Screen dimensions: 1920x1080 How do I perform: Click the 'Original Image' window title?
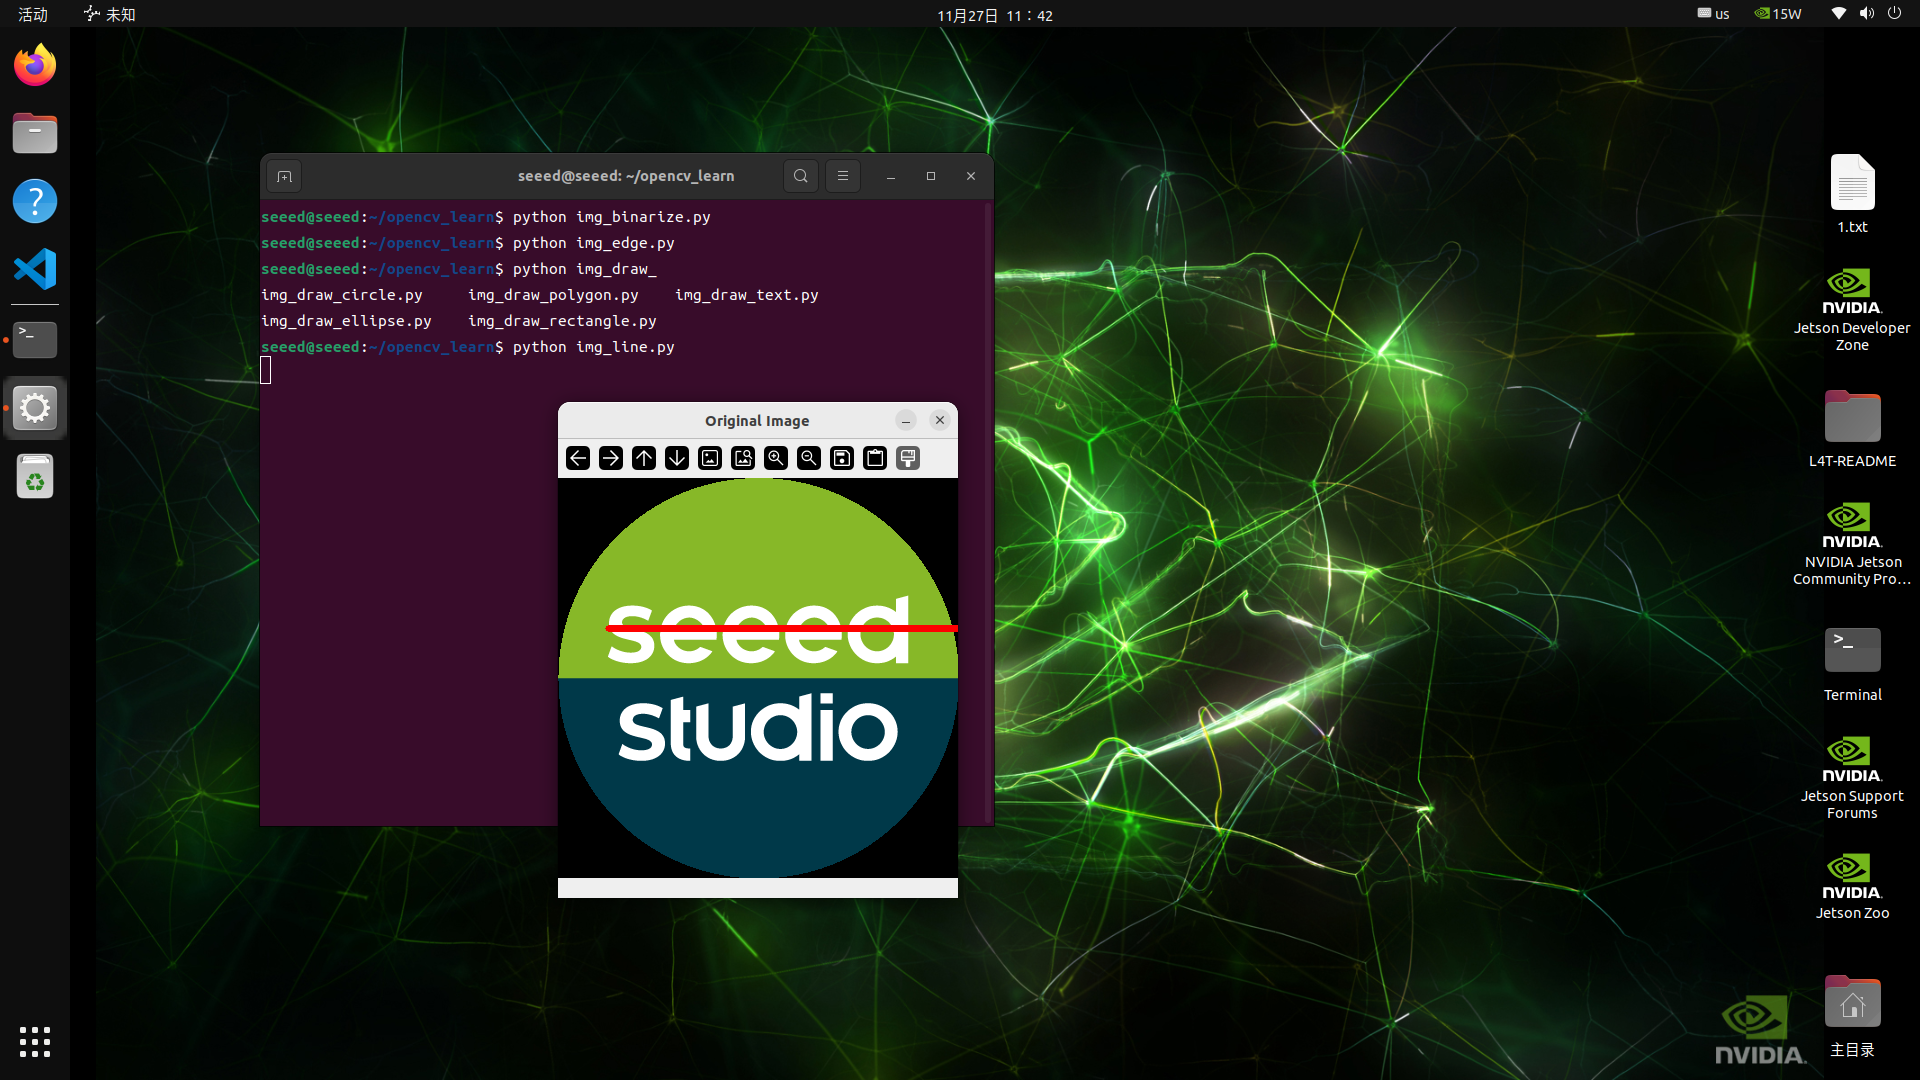pyautogui.click(x=757, y=421)
